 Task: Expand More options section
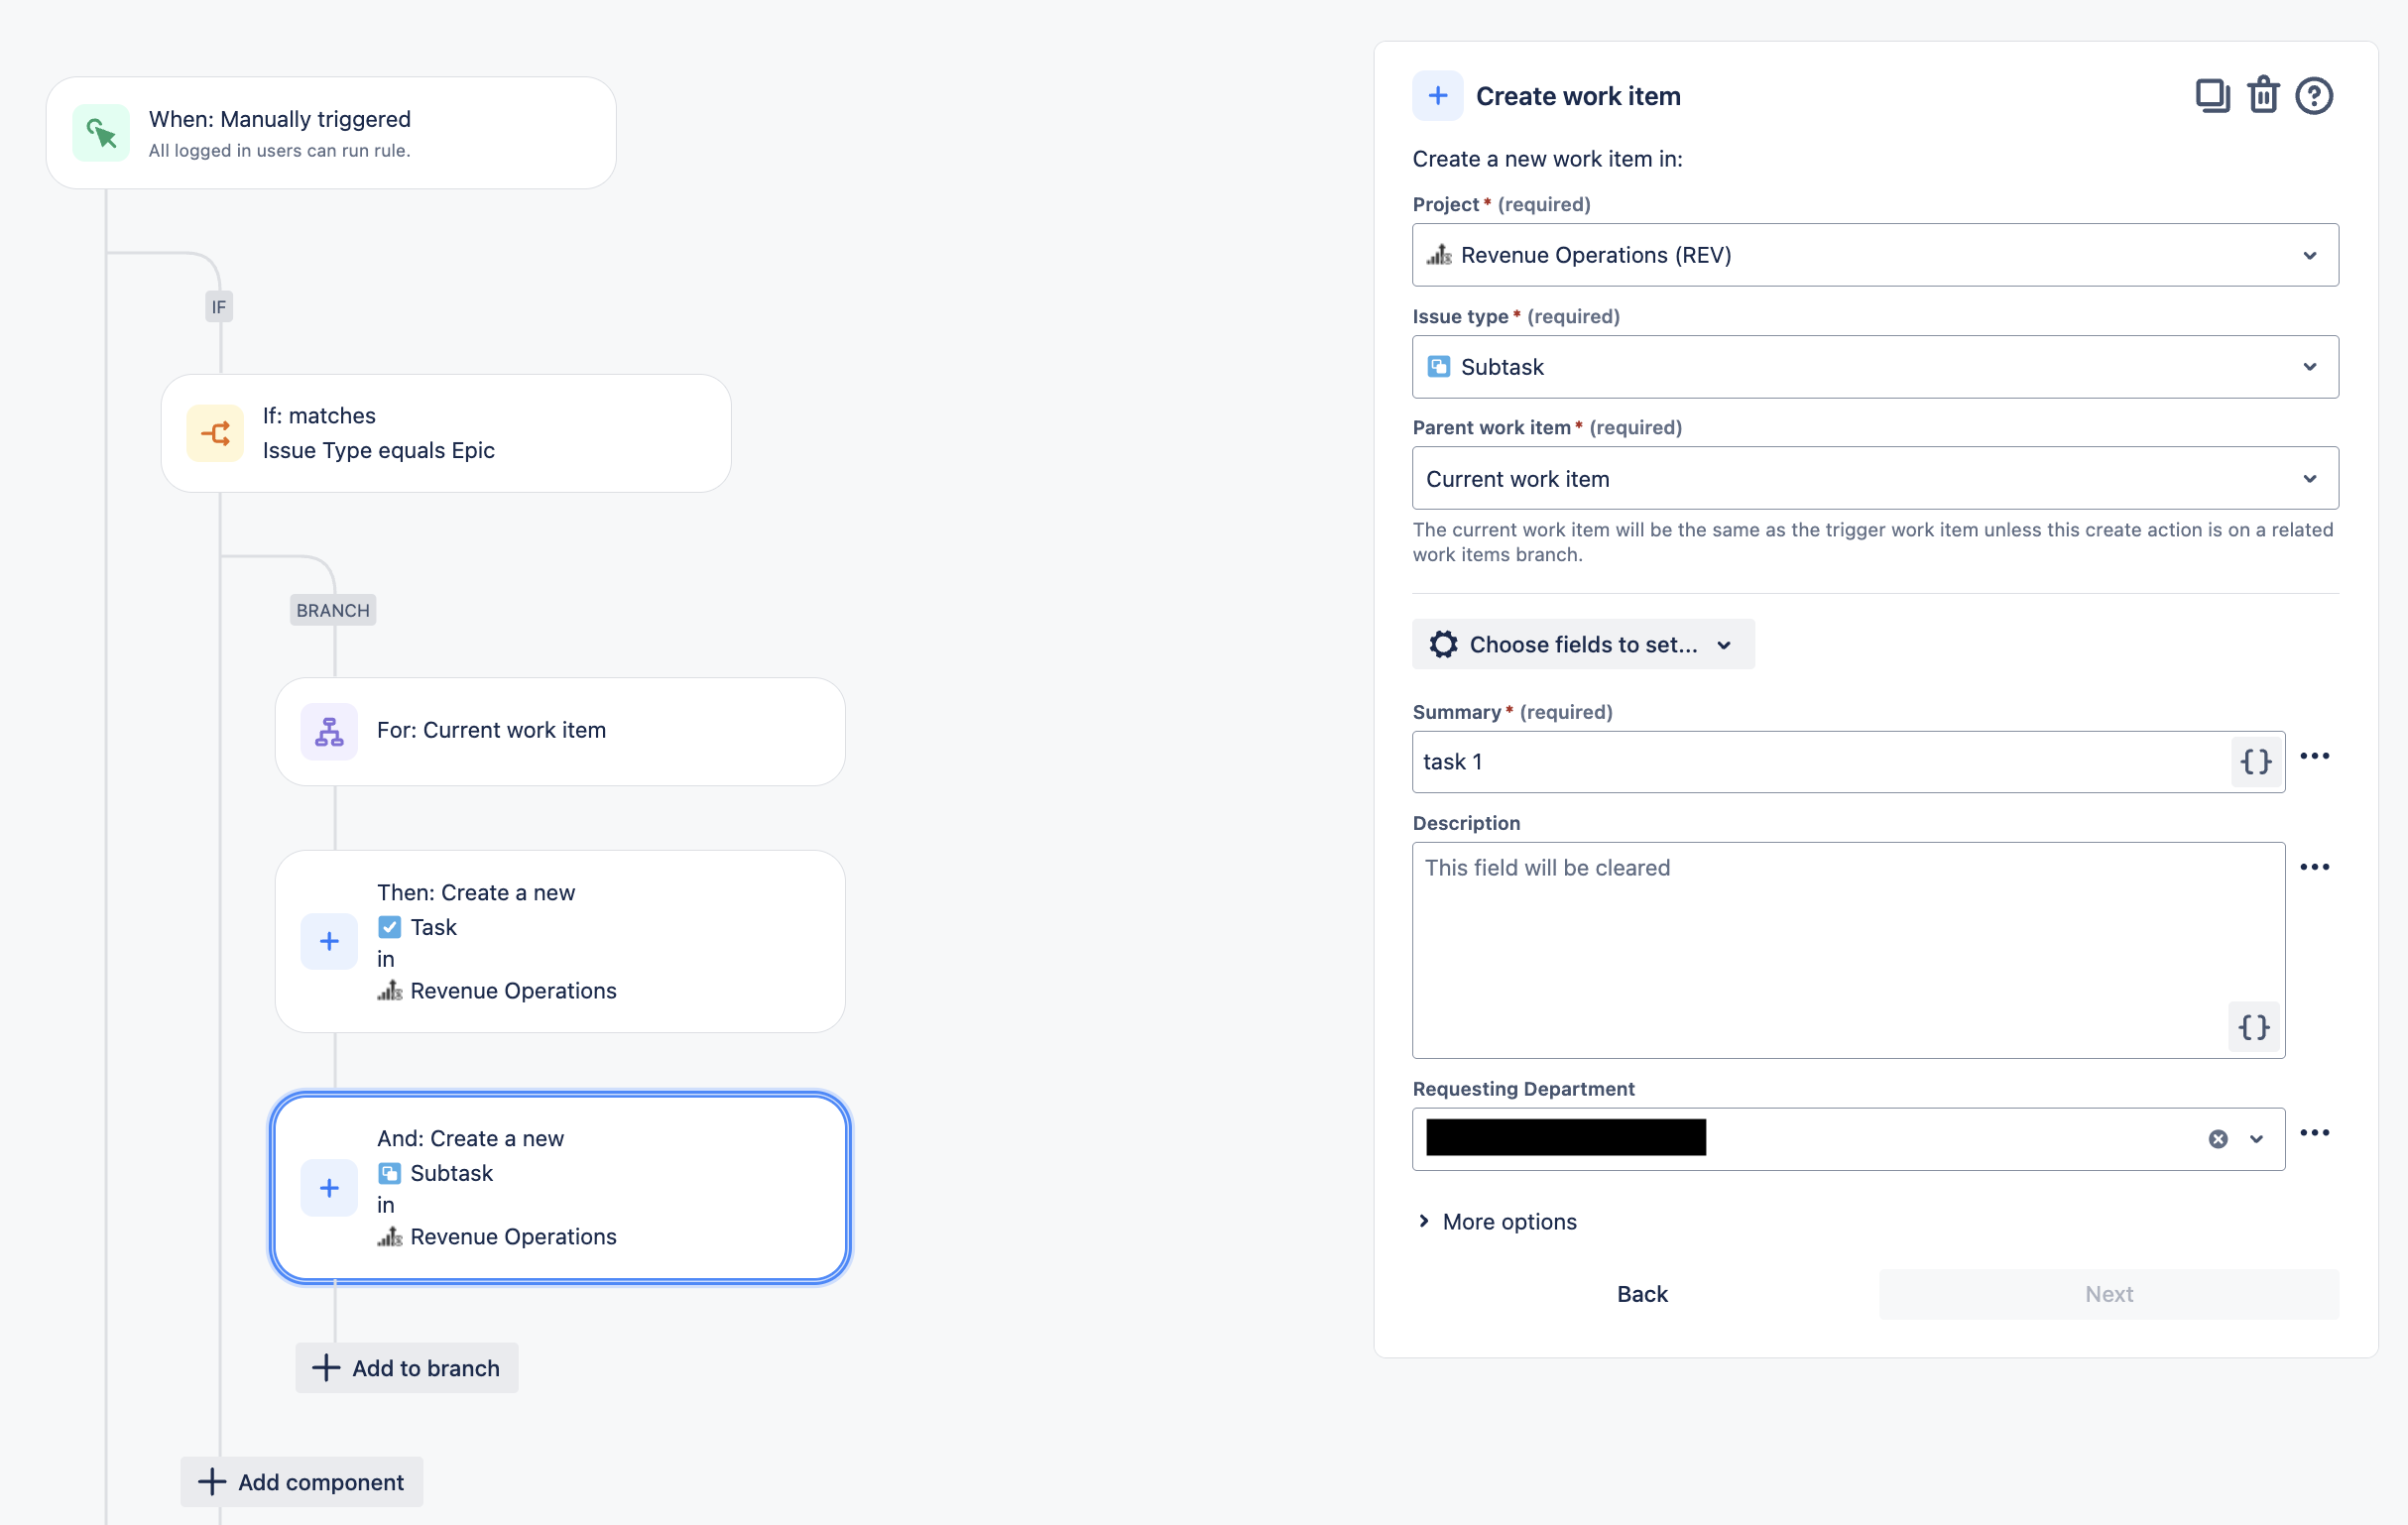(x=1497, y=1222)
